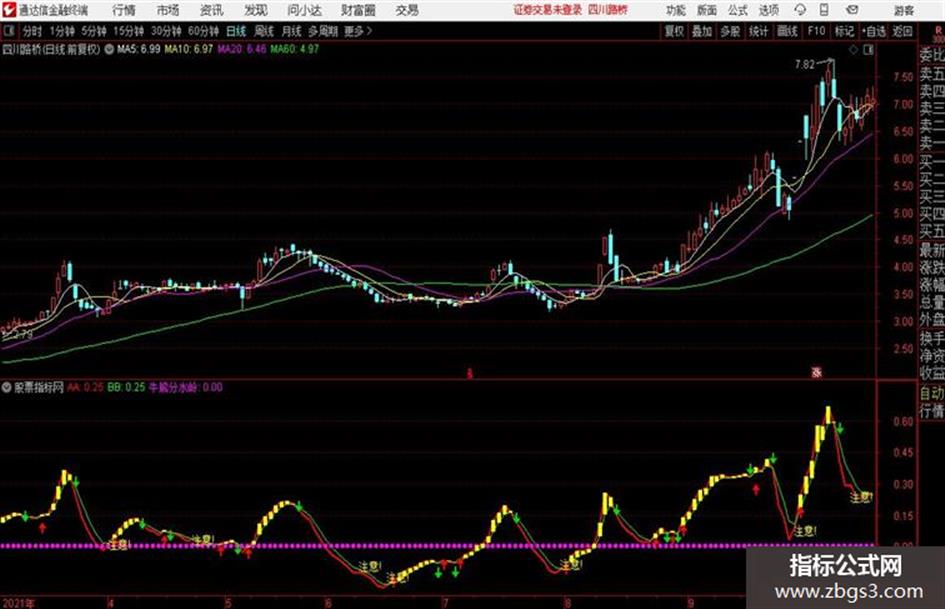
Task: Open the mail envelope icon
Action: (x=852, y=10)
